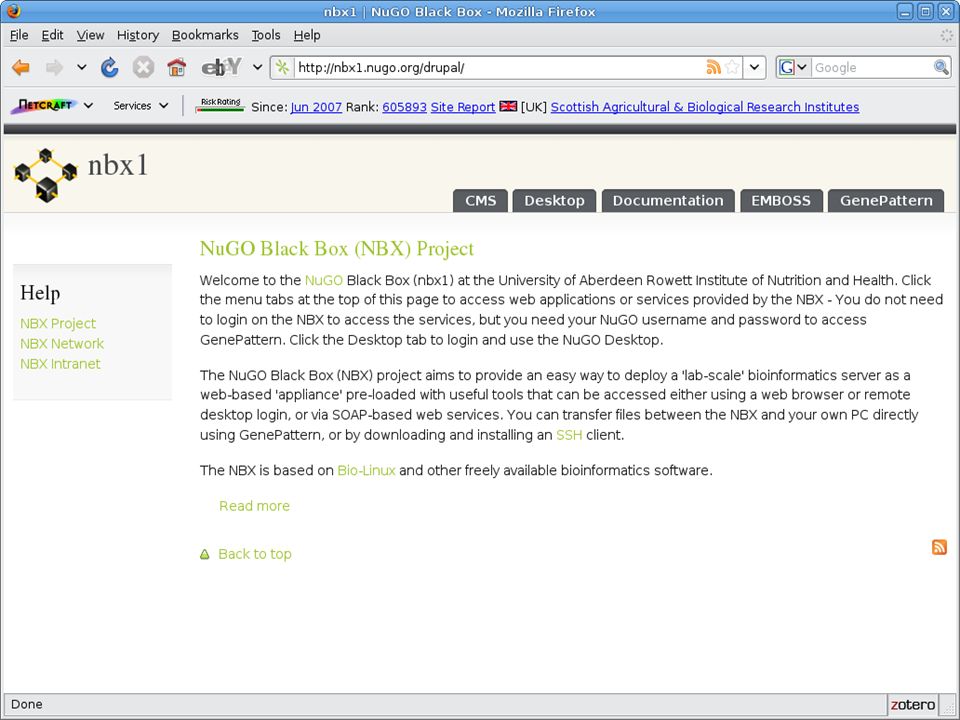The image size is (960, 720).
Task: Open the Jun 2007 link
Action: point(316,107)
